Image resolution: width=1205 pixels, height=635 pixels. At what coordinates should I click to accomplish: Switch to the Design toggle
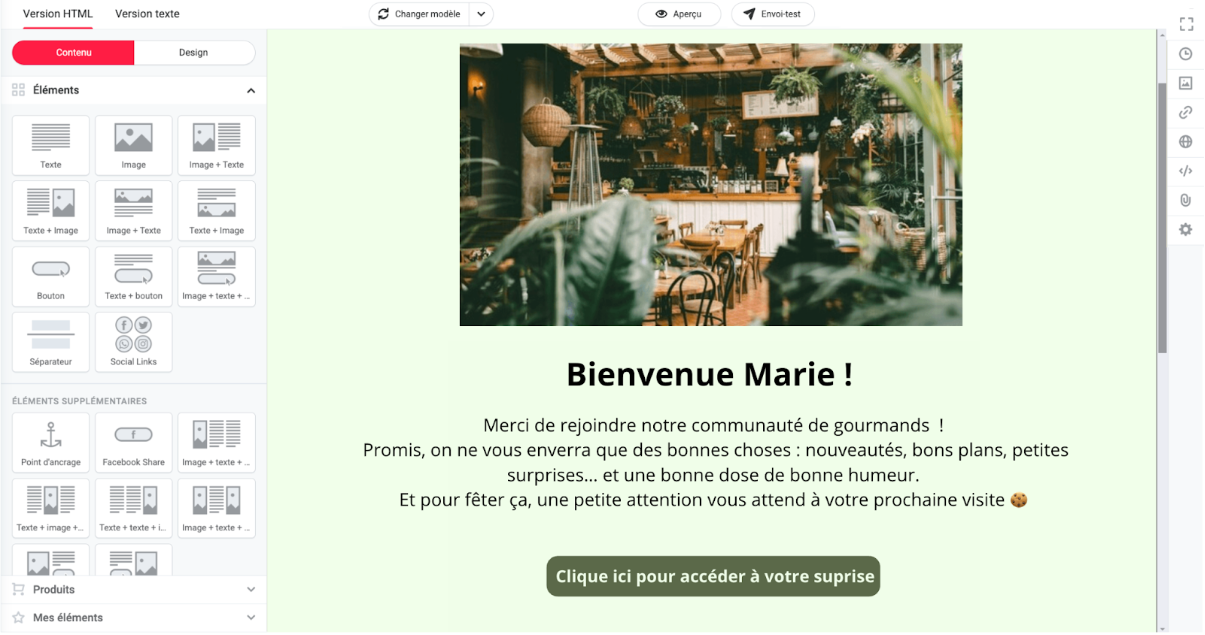(x=194, y=53)
